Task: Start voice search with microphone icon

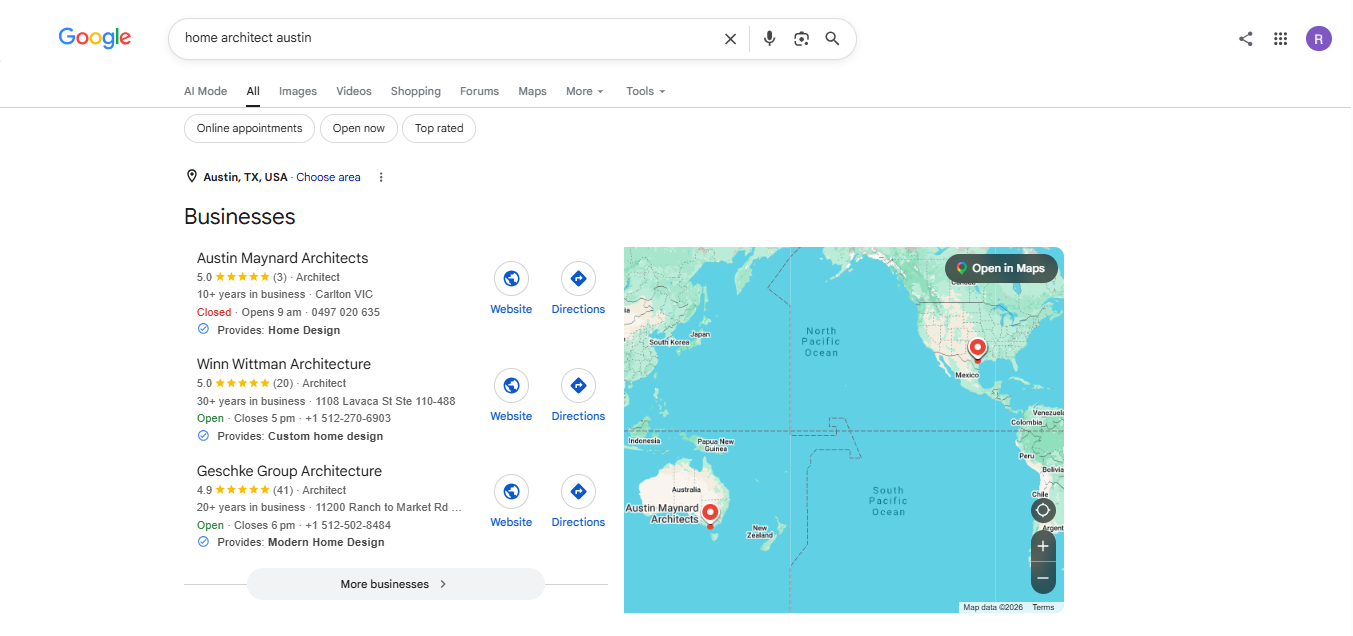Action: click(x=769, y=39)
